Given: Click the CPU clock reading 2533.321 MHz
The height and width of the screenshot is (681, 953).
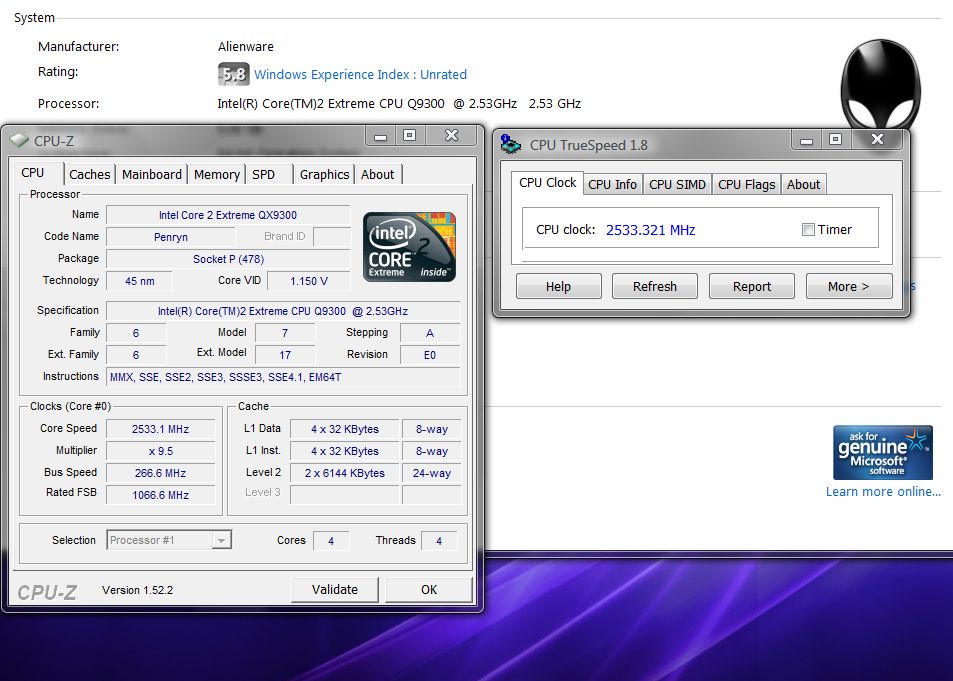Looking at the screenshot, I should 650,230.
